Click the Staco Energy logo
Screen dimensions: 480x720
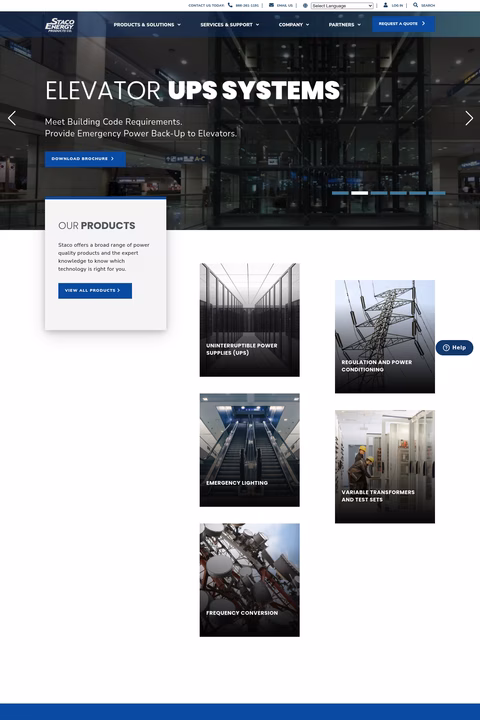pos(60,24)
